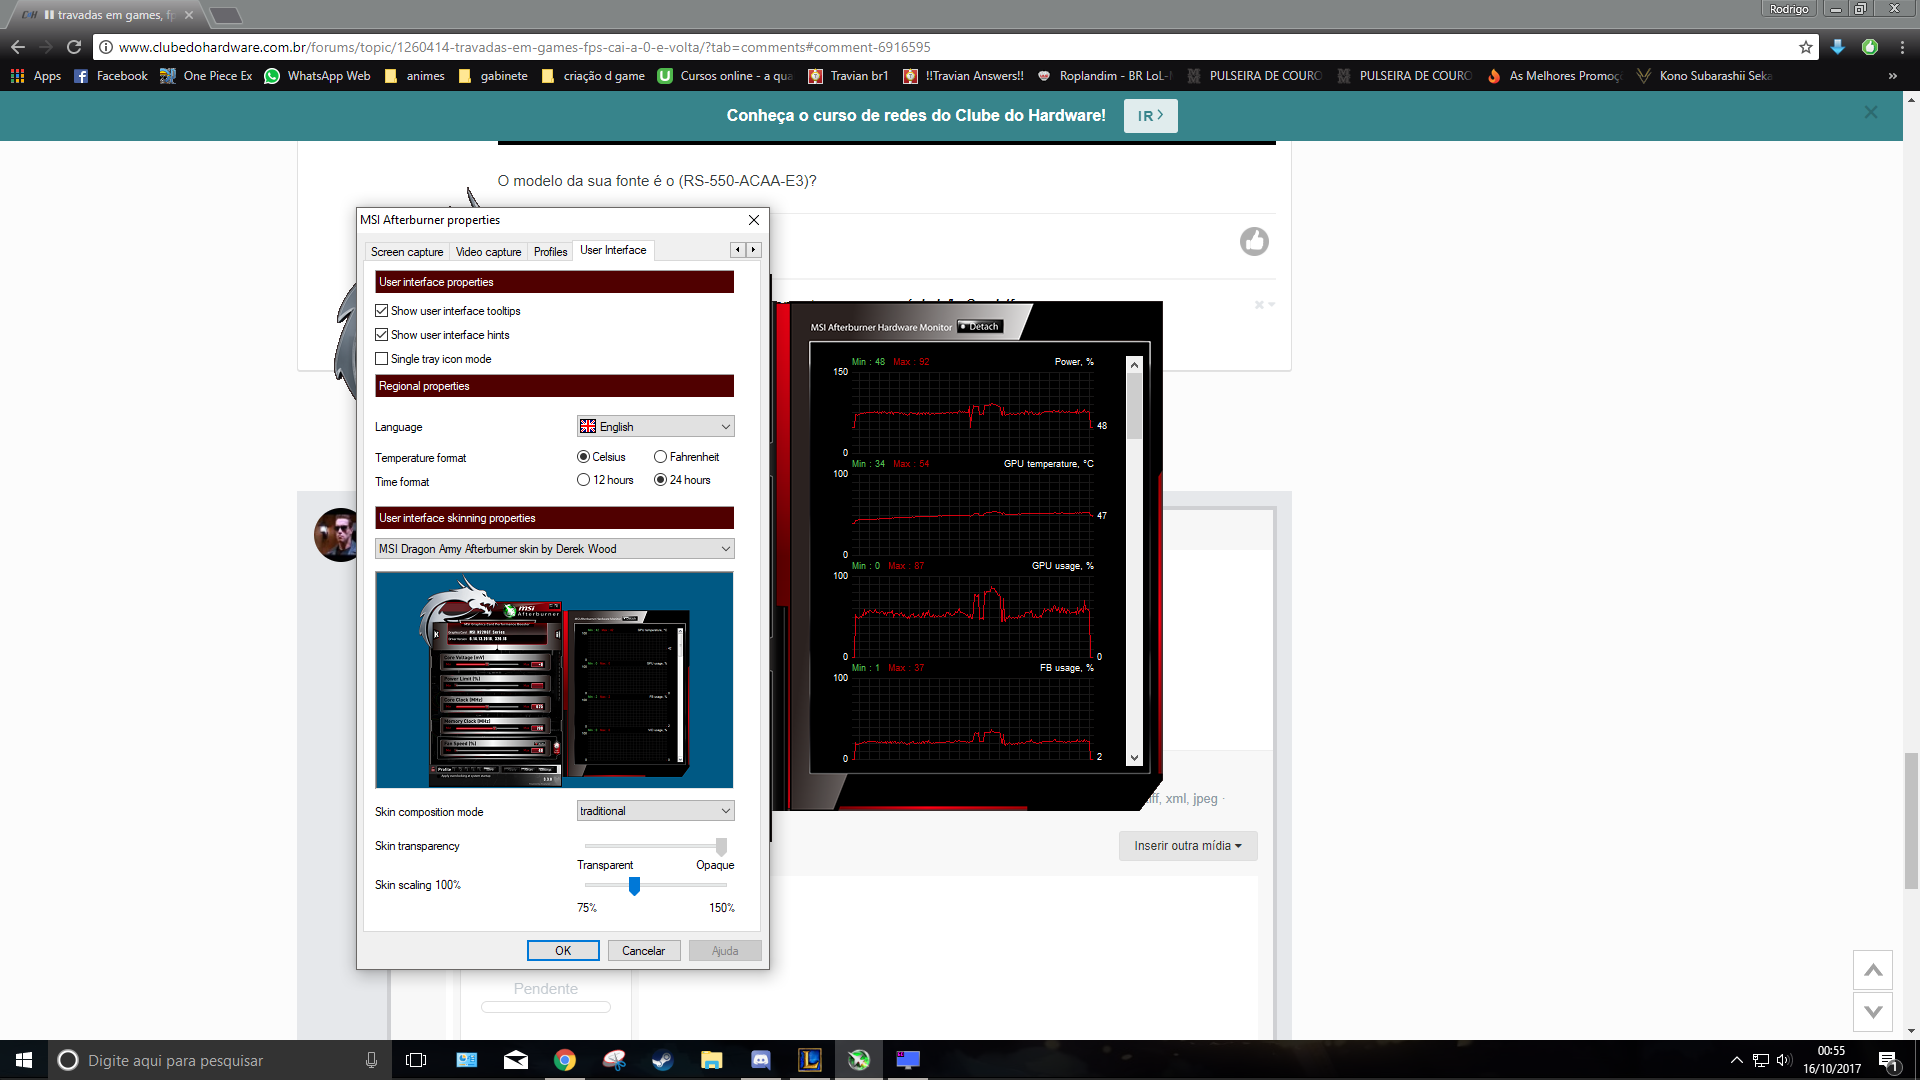Open the Mail app in taskbar
This screenshot has width=1920, height=1080.
(x=516, y=1060)
